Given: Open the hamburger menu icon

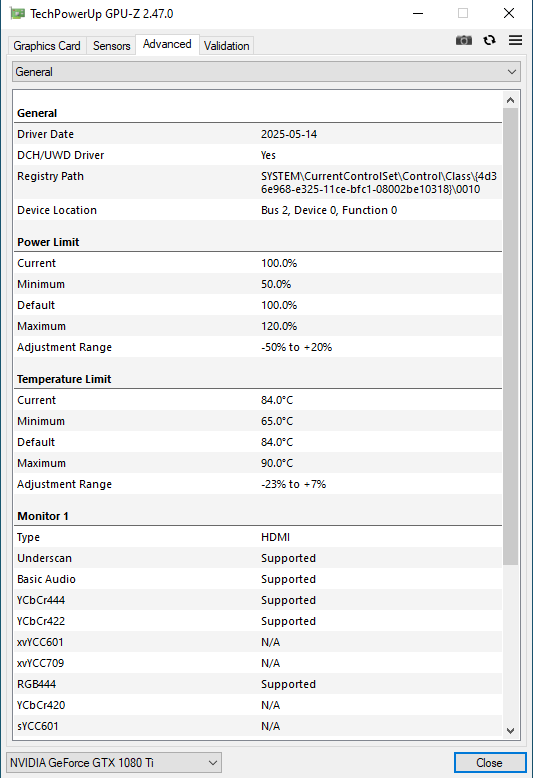Looking at the screenshot, I should (515, 40).
